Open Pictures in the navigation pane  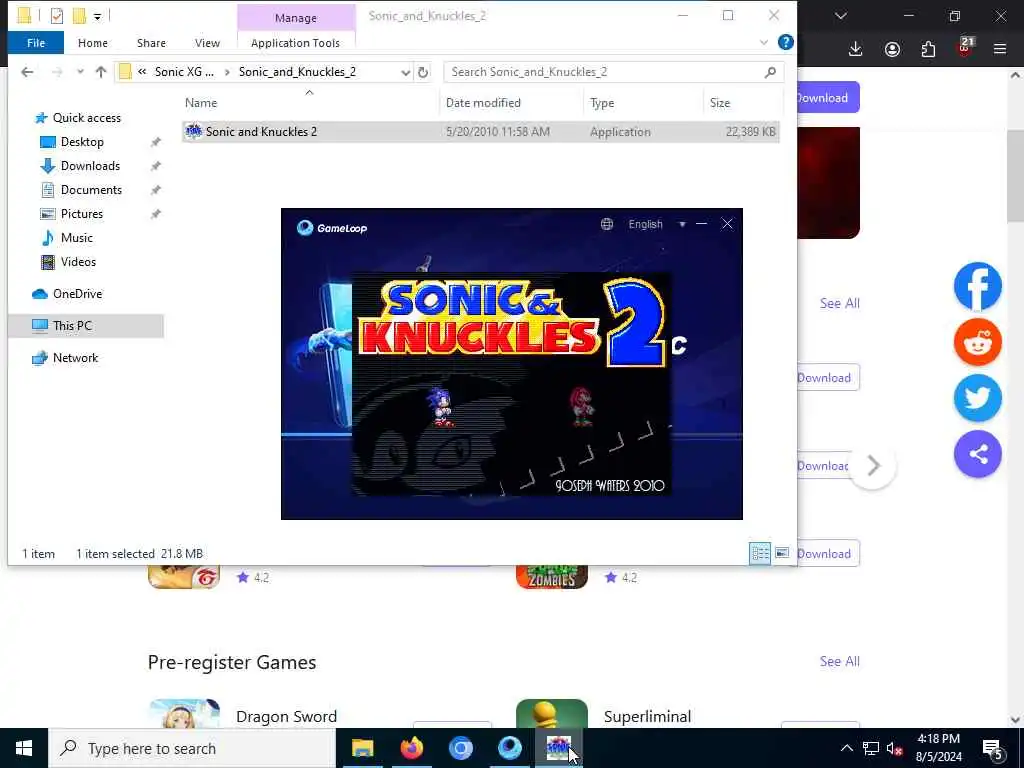click(82, 214)
